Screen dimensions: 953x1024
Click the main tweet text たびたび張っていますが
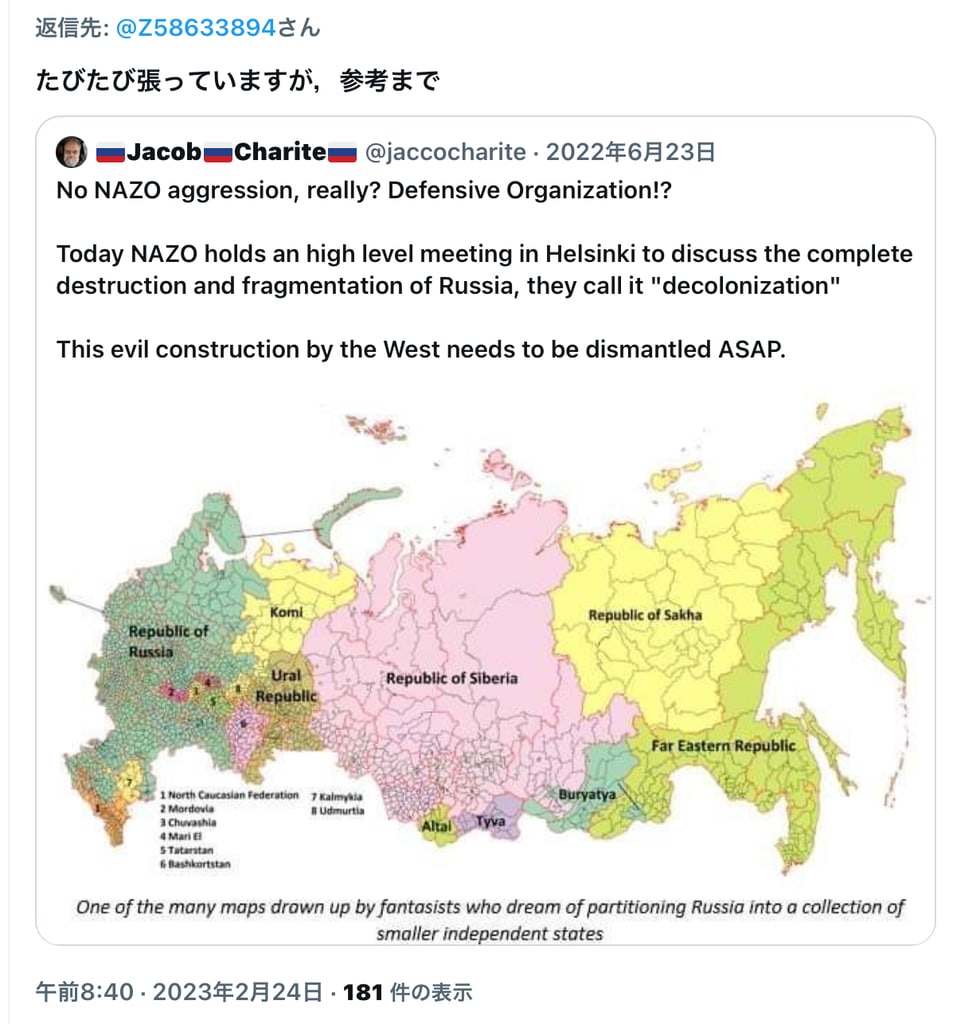pyautogui.click(x=238, y=80)
